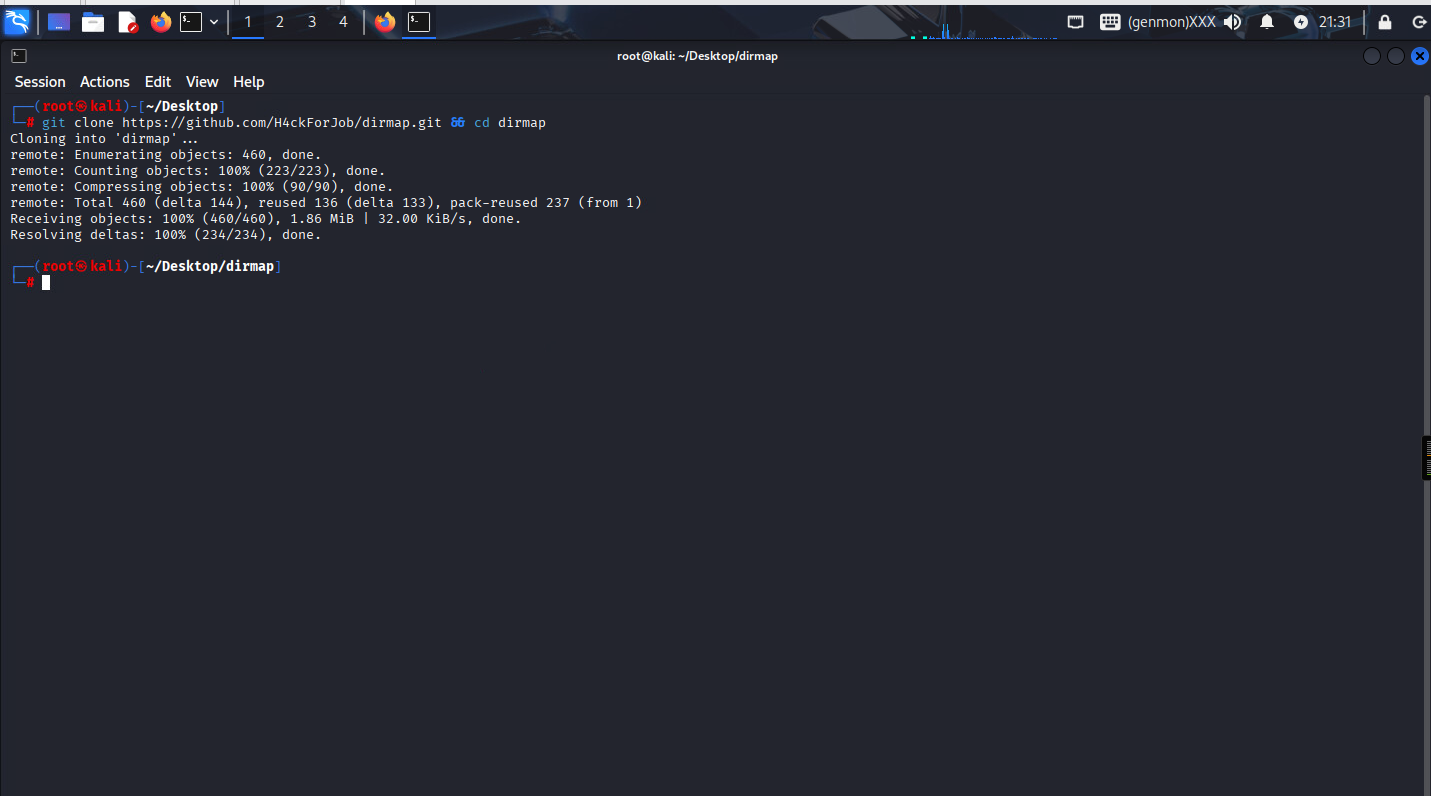Screen dimensions: 1431x796
Task: Expand the Edit menu
Action: pyautogui.click(x=158, y=82)
